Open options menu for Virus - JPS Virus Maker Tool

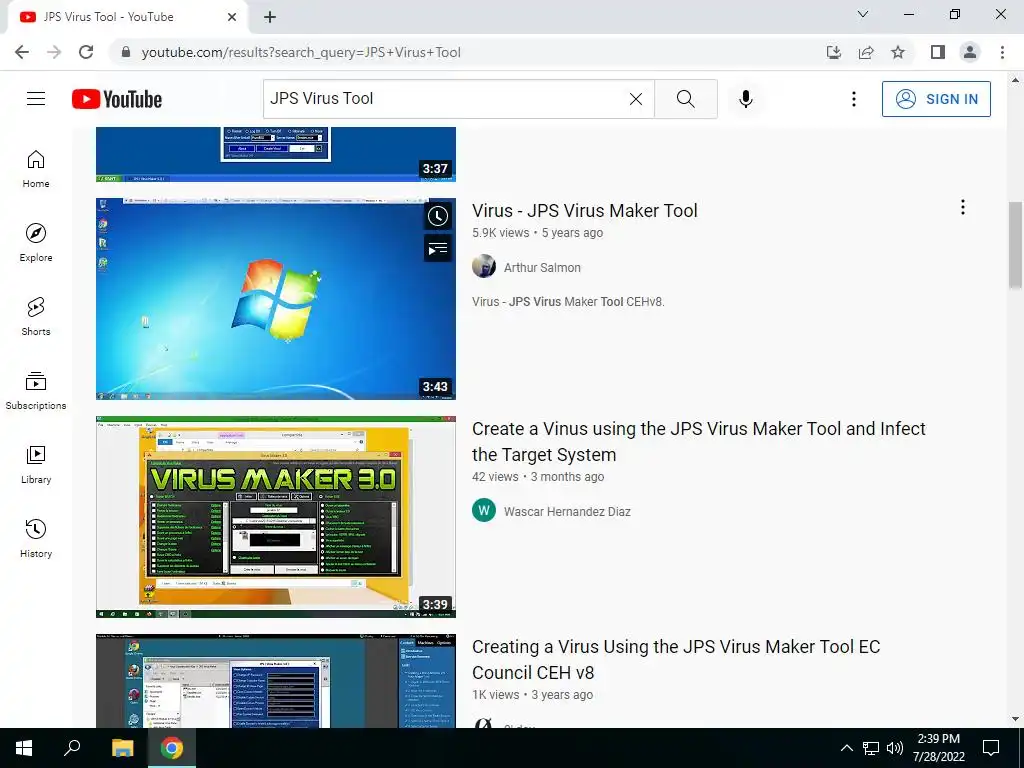(x=963, y=207)
